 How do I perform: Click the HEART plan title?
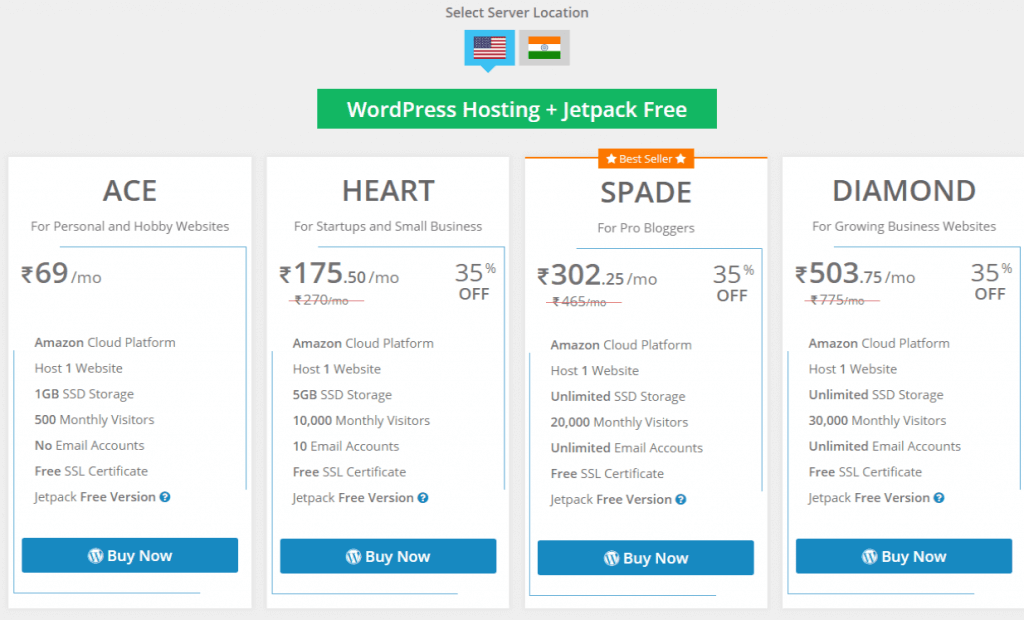[x=388, y=190]
